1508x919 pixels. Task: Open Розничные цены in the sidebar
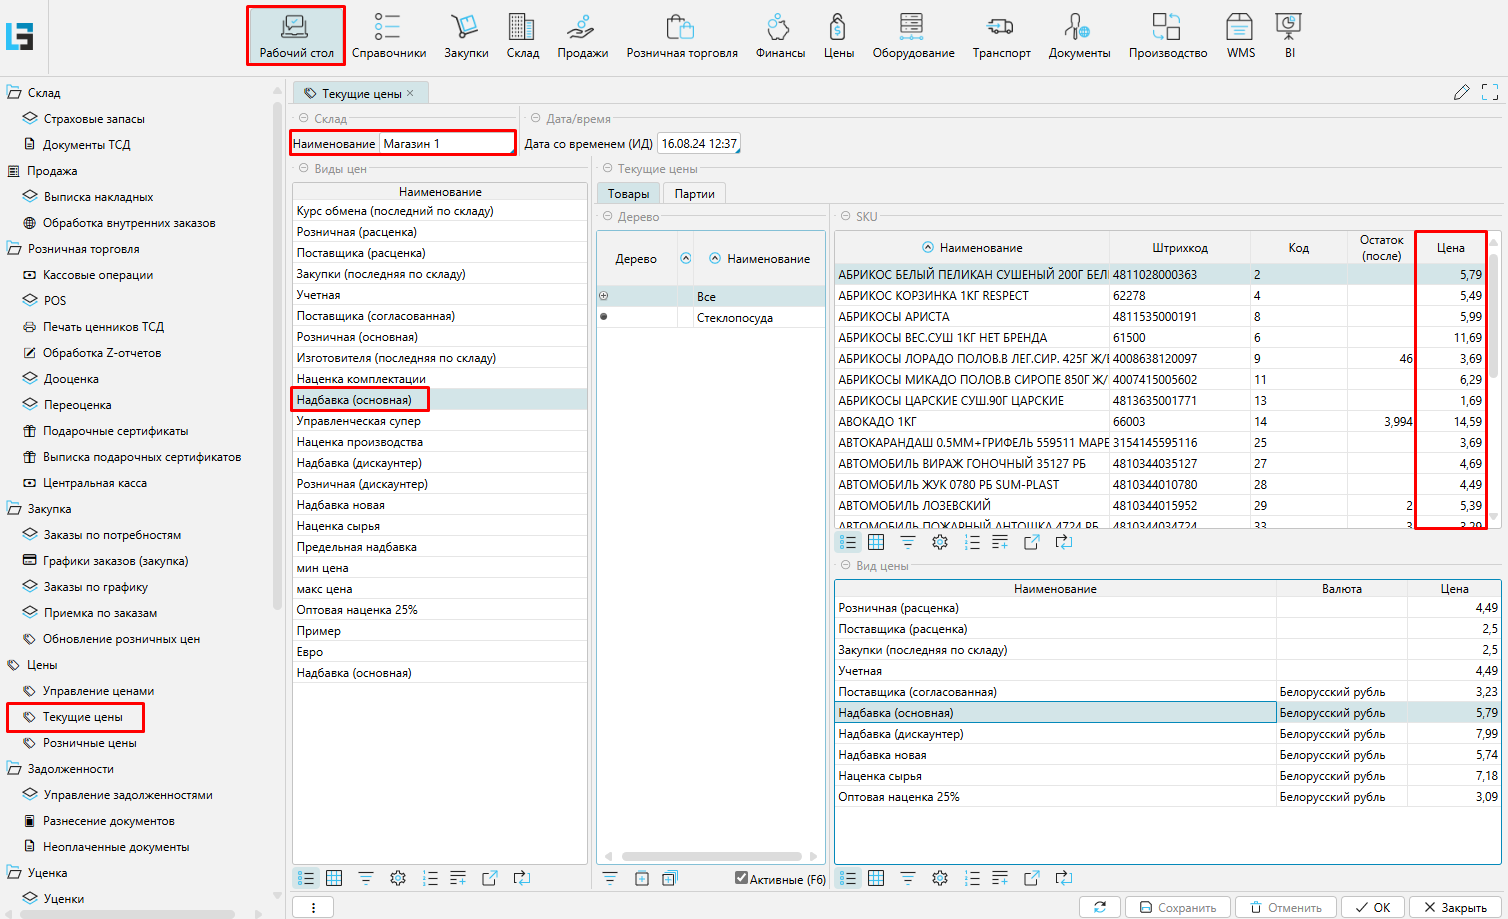click(x=89, y=743)
